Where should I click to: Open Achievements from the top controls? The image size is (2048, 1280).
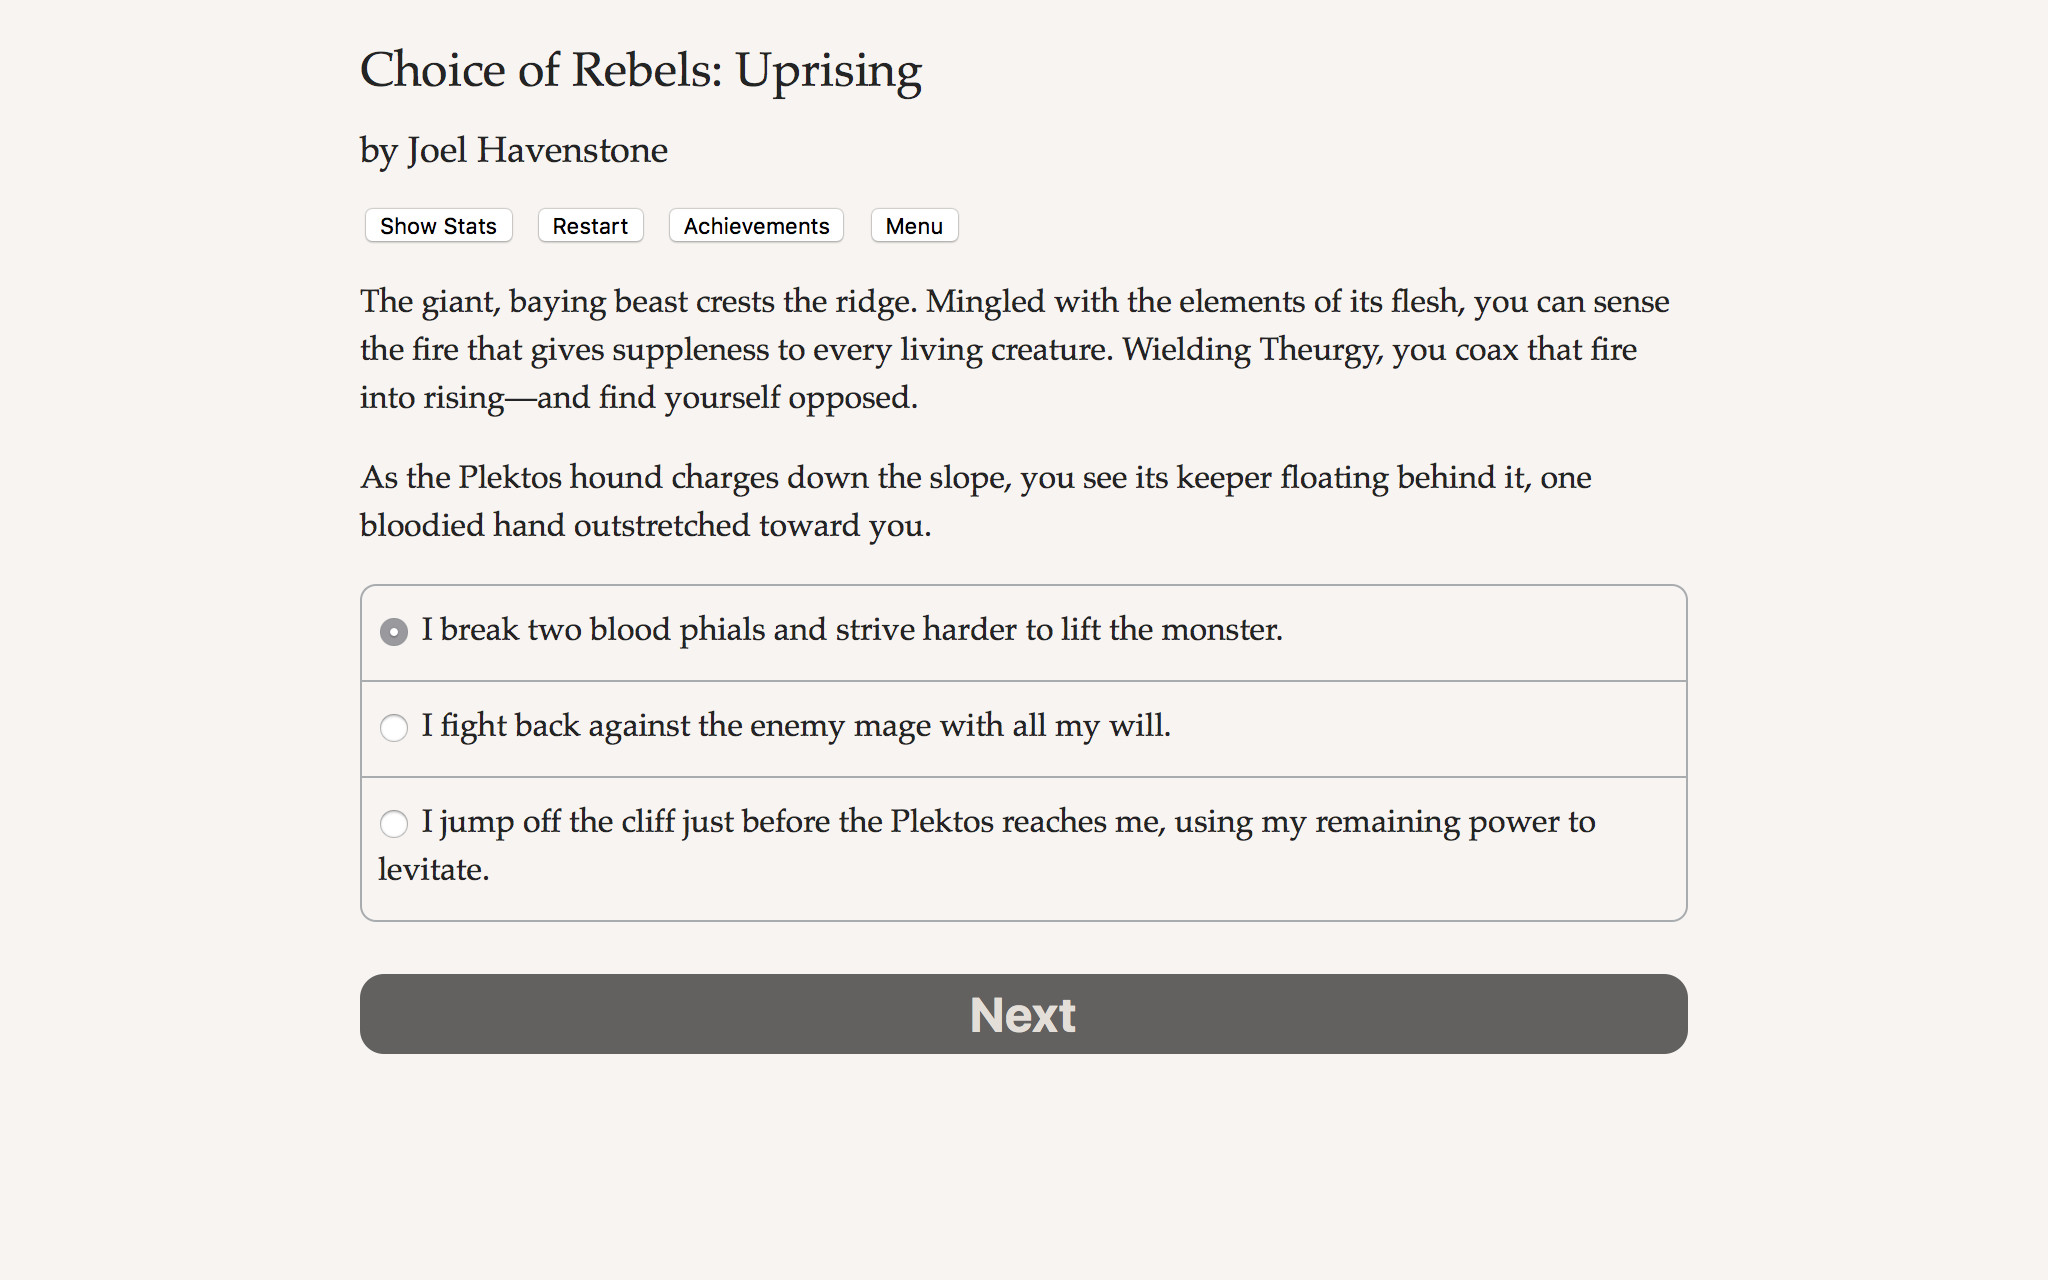(755, 226)
